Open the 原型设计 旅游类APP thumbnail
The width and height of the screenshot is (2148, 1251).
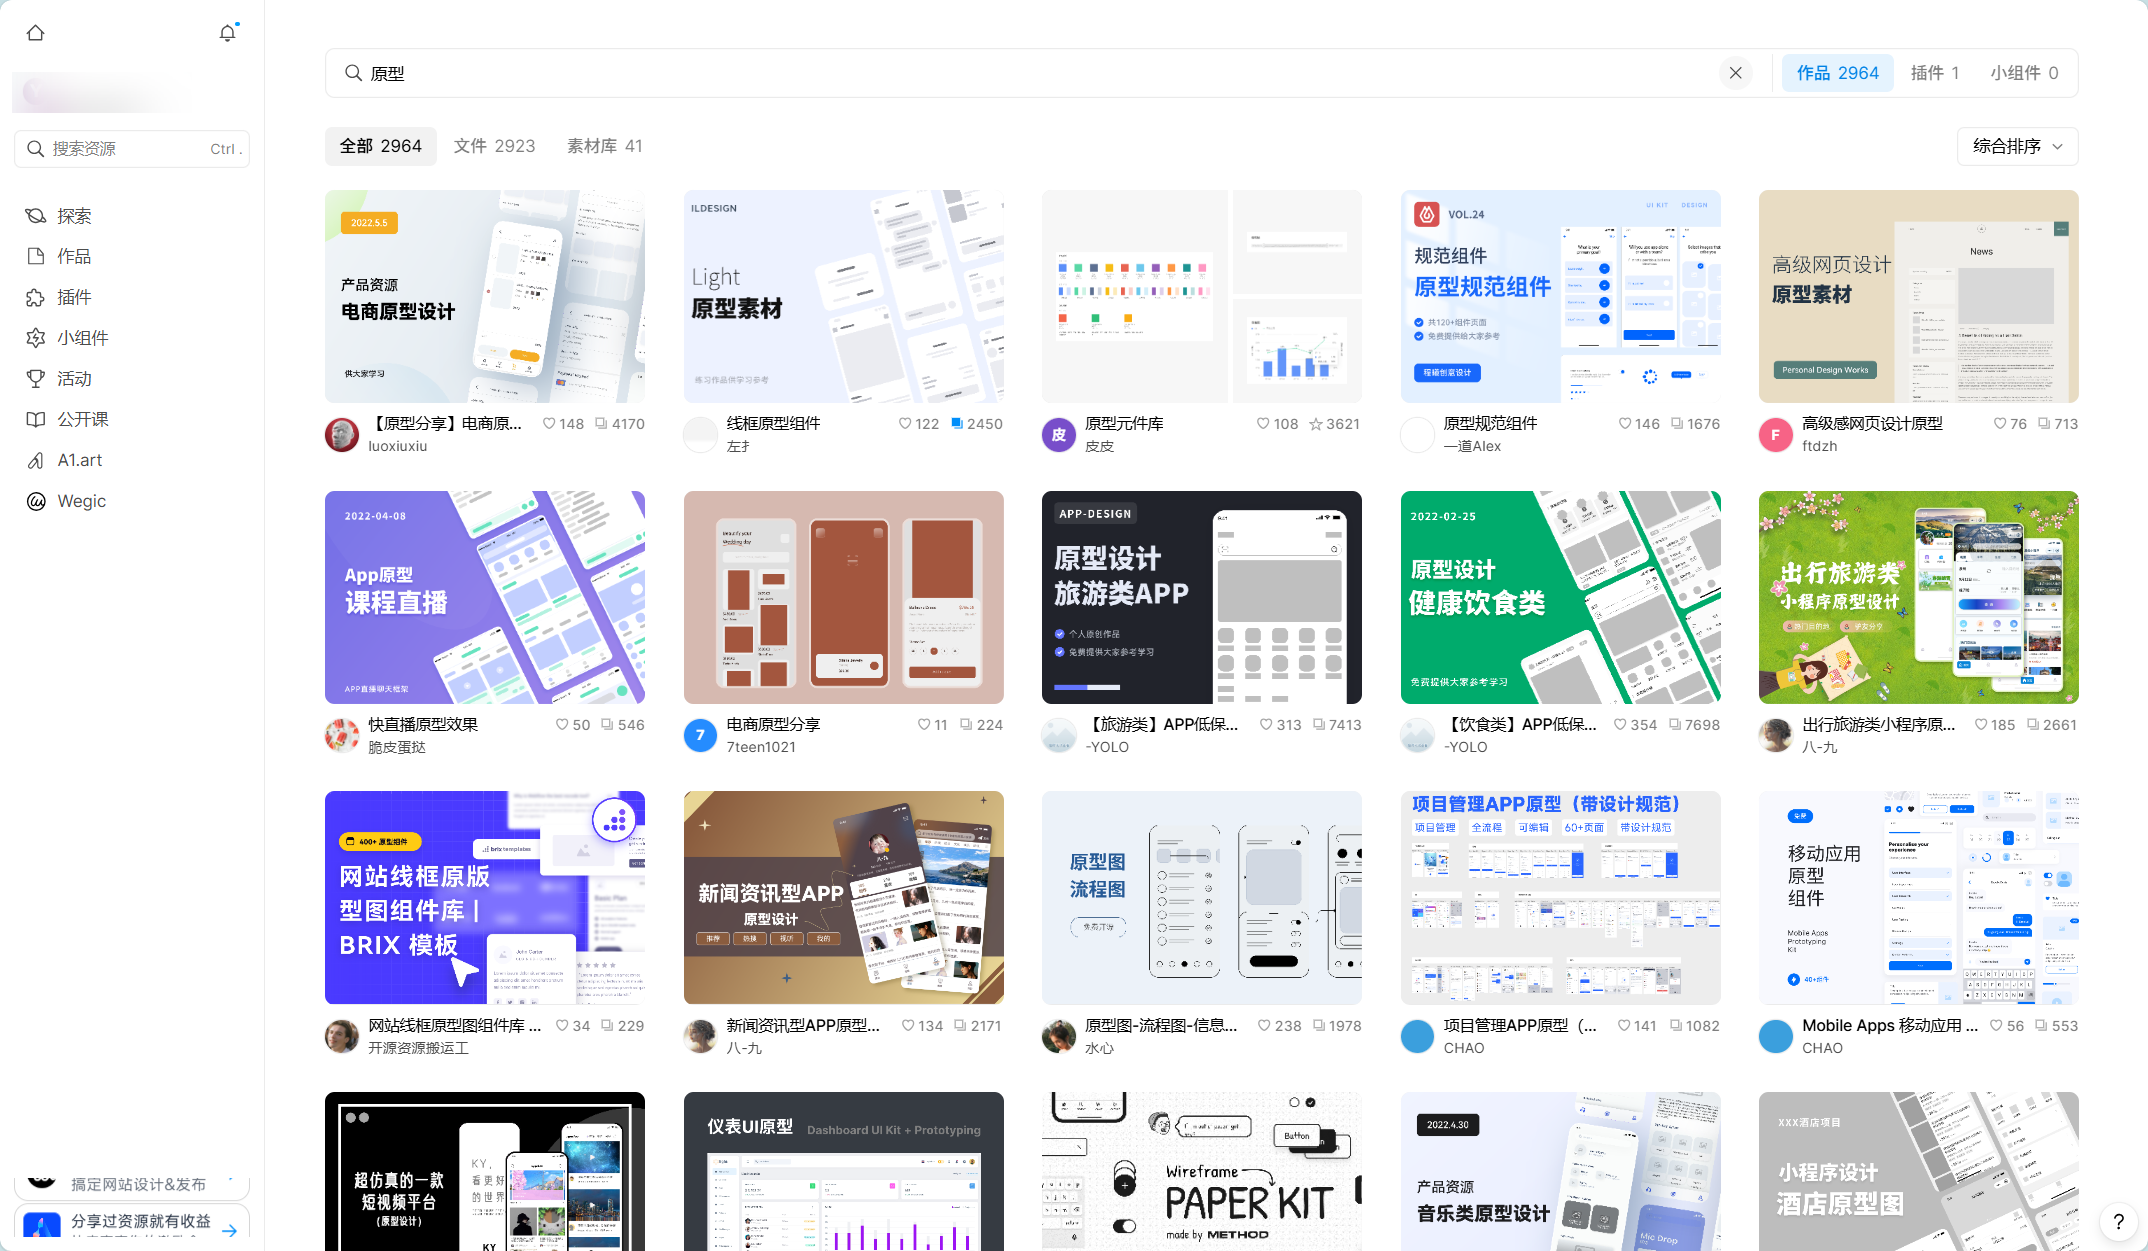click(1201, 597)
